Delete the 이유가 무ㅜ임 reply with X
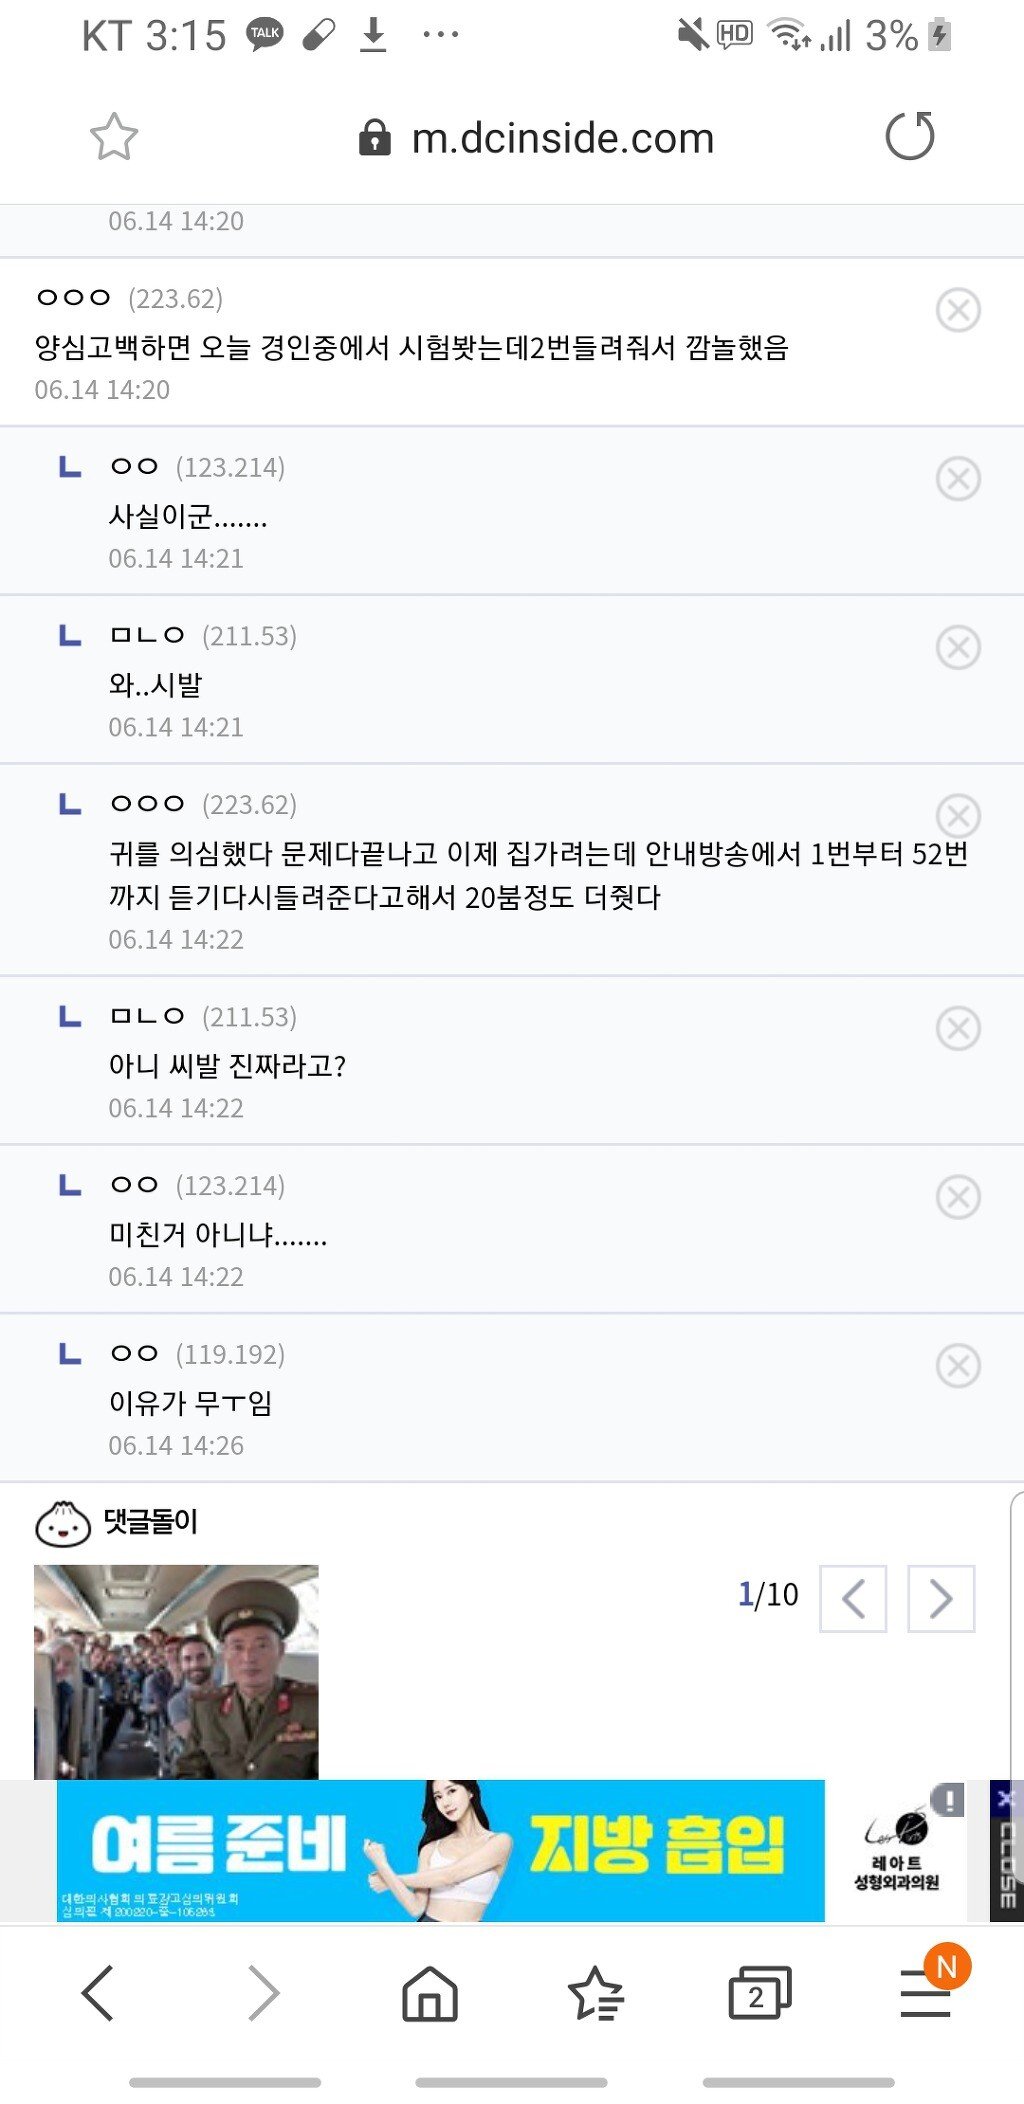Viewport: 1024px width, 2104px height. point(958,1366)
